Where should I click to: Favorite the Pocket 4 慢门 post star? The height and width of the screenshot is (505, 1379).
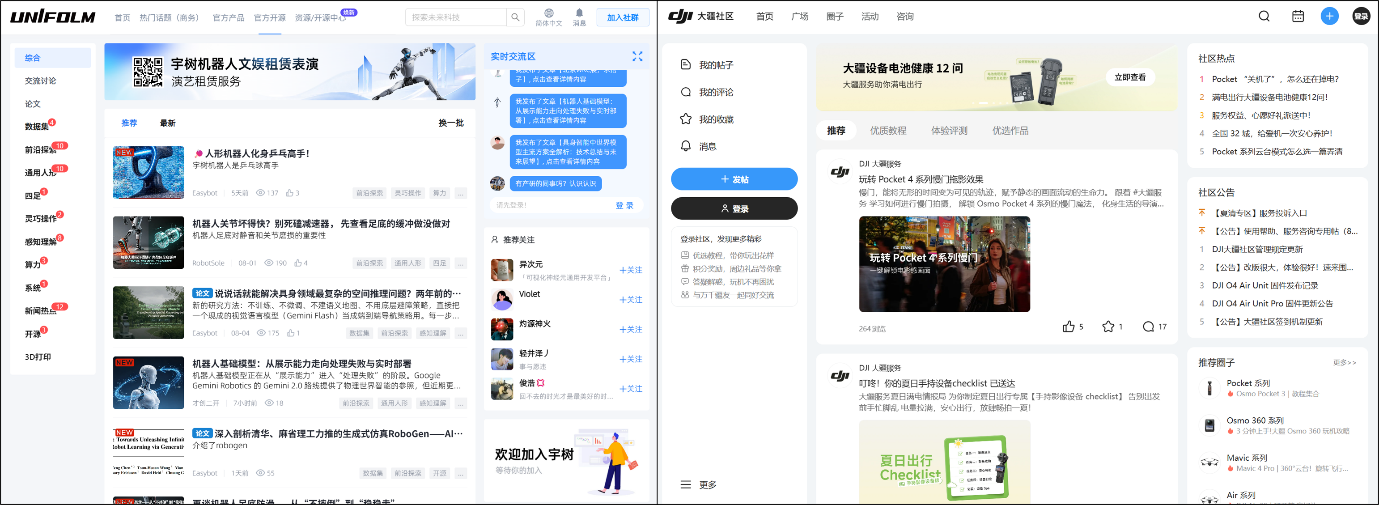(x=1108, y=326)
